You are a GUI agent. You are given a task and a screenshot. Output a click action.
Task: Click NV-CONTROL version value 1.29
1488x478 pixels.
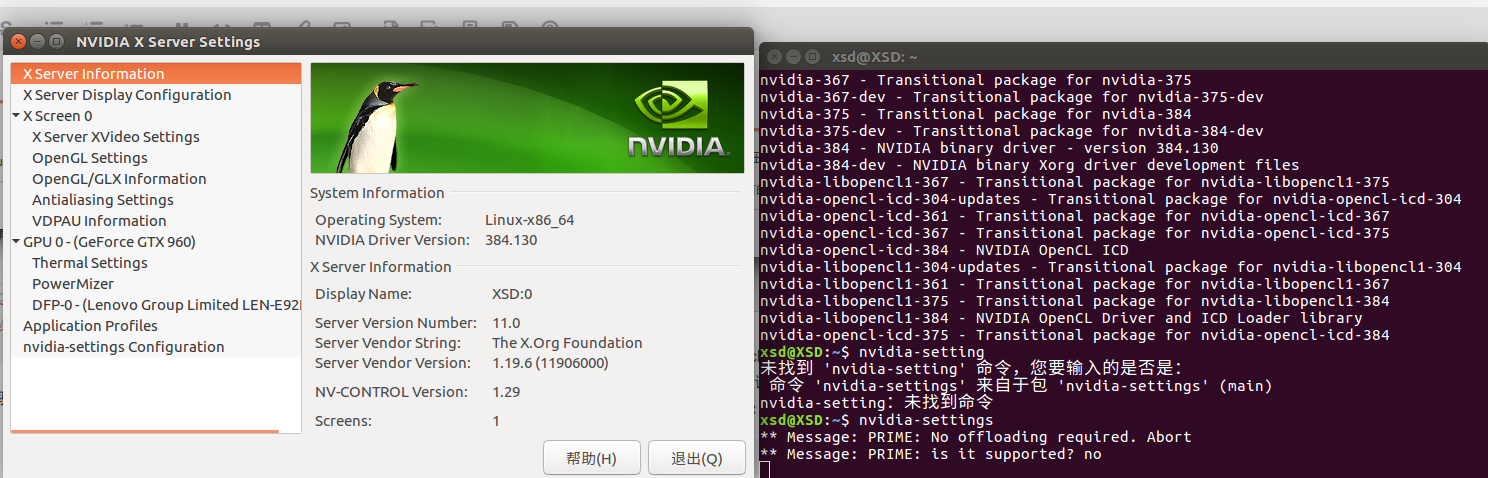(x=506, y=392)
